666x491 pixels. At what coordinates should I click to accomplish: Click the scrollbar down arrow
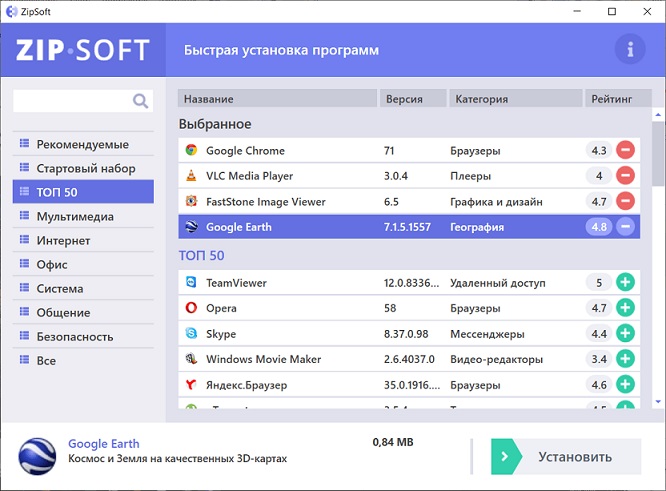(658, 401)
